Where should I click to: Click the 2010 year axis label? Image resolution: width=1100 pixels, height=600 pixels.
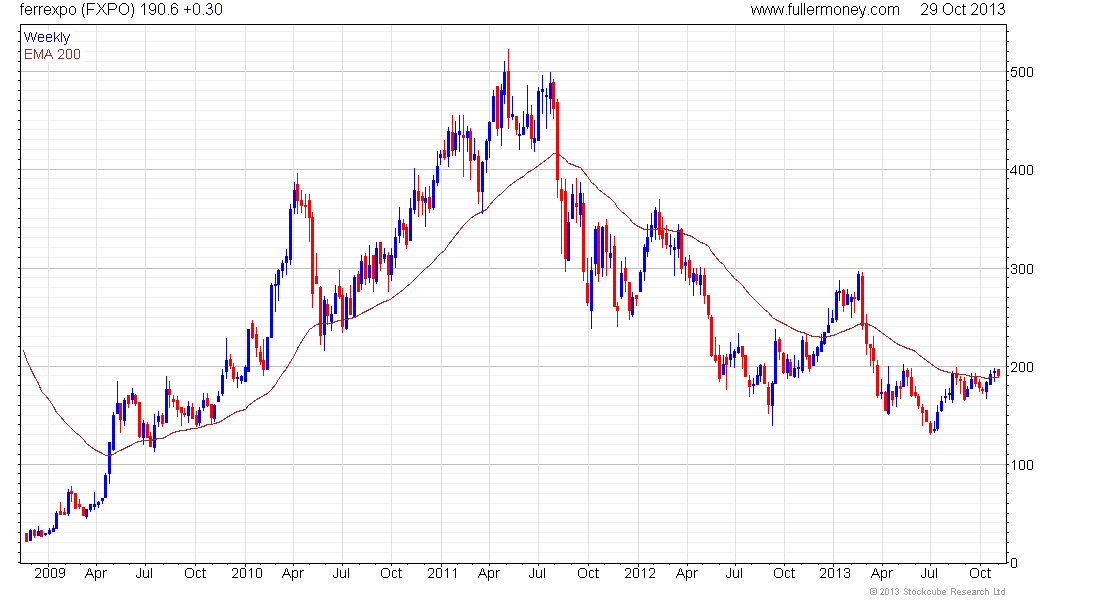point(247,573)
